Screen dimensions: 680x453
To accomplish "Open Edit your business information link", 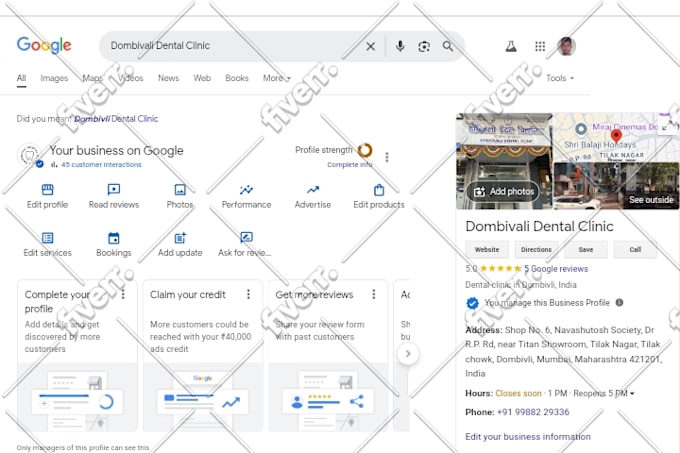I will 528,437.
